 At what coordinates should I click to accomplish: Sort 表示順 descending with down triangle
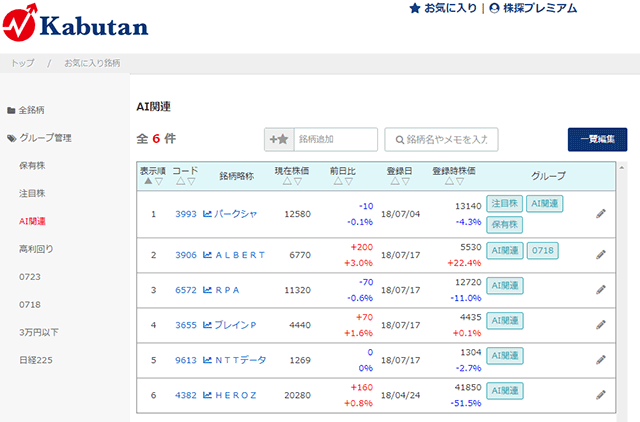pos(159,181)
